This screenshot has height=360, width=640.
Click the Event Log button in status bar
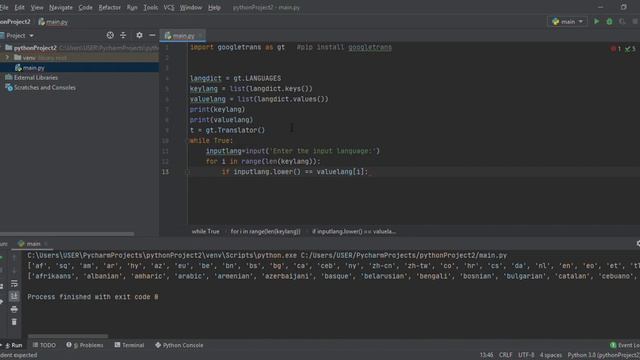[624, 345]
